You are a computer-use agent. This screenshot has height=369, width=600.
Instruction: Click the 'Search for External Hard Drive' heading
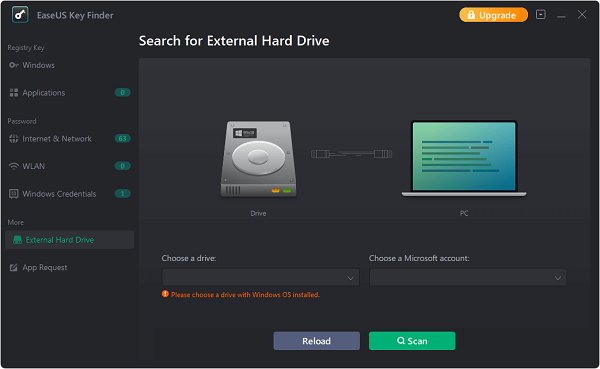(234, 41)
